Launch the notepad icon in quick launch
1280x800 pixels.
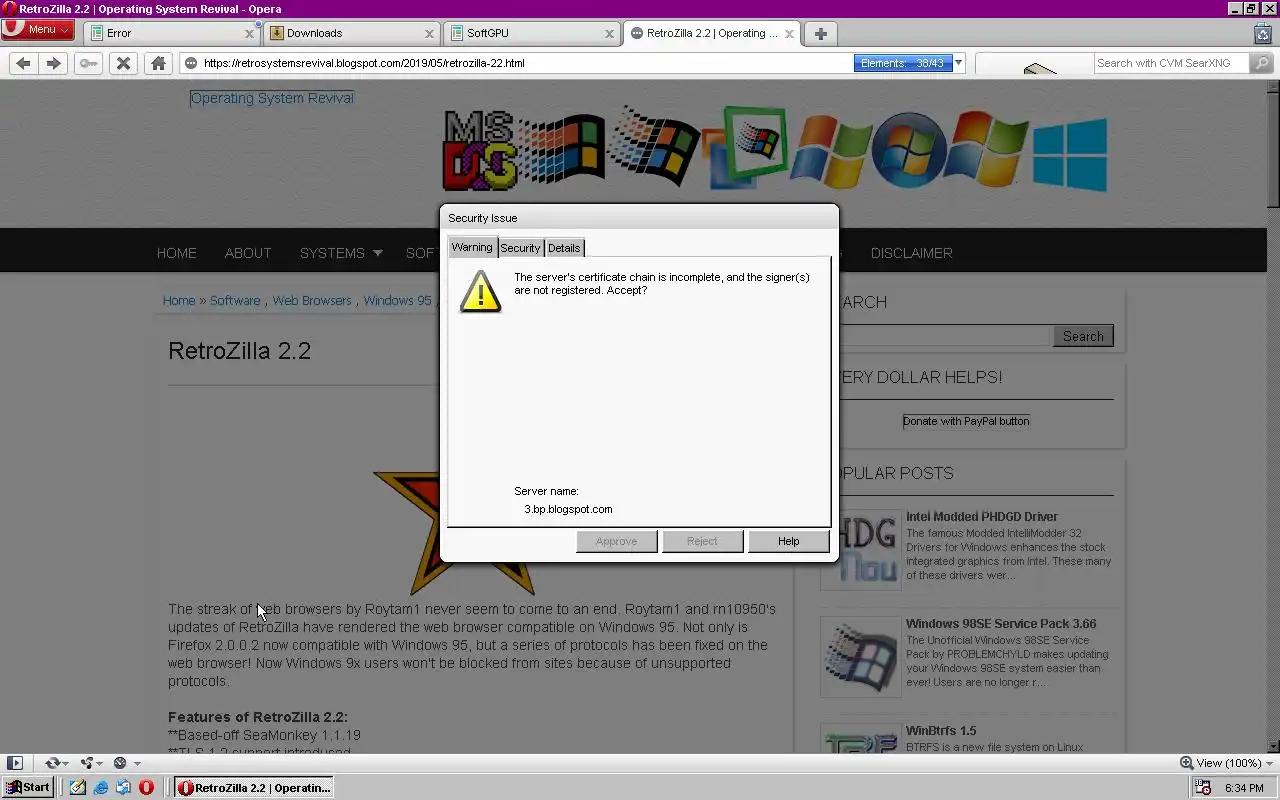(x=78, y=787)
